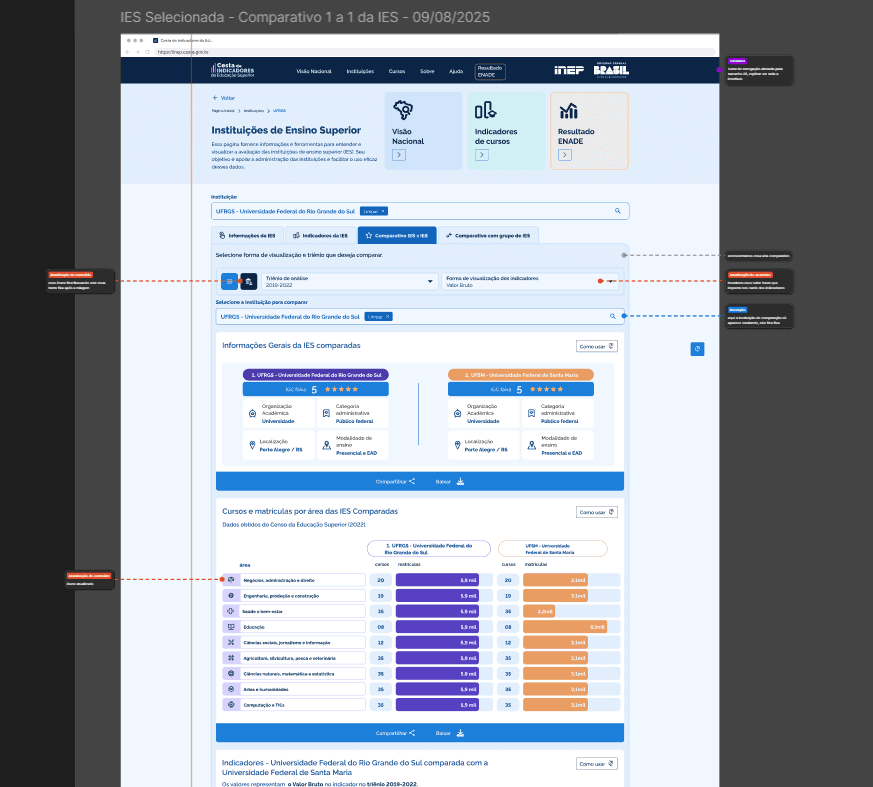Click the Voltar back link

click(x=223, y=98)
